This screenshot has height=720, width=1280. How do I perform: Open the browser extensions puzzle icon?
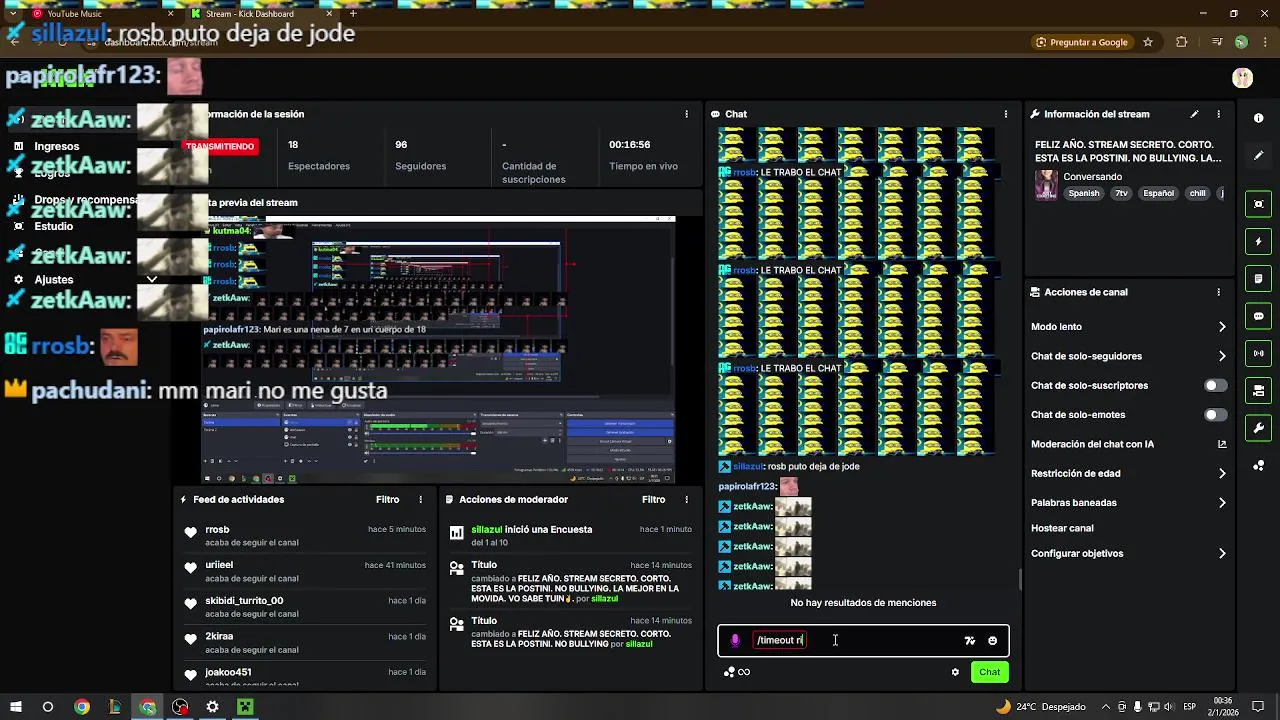pos(1181,42)
